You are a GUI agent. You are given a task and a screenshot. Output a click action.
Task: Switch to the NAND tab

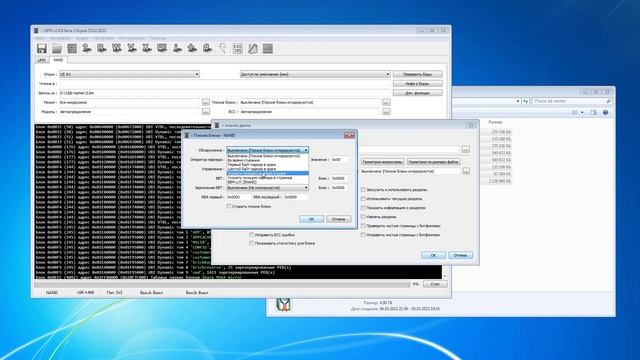[x=58, y=60]
